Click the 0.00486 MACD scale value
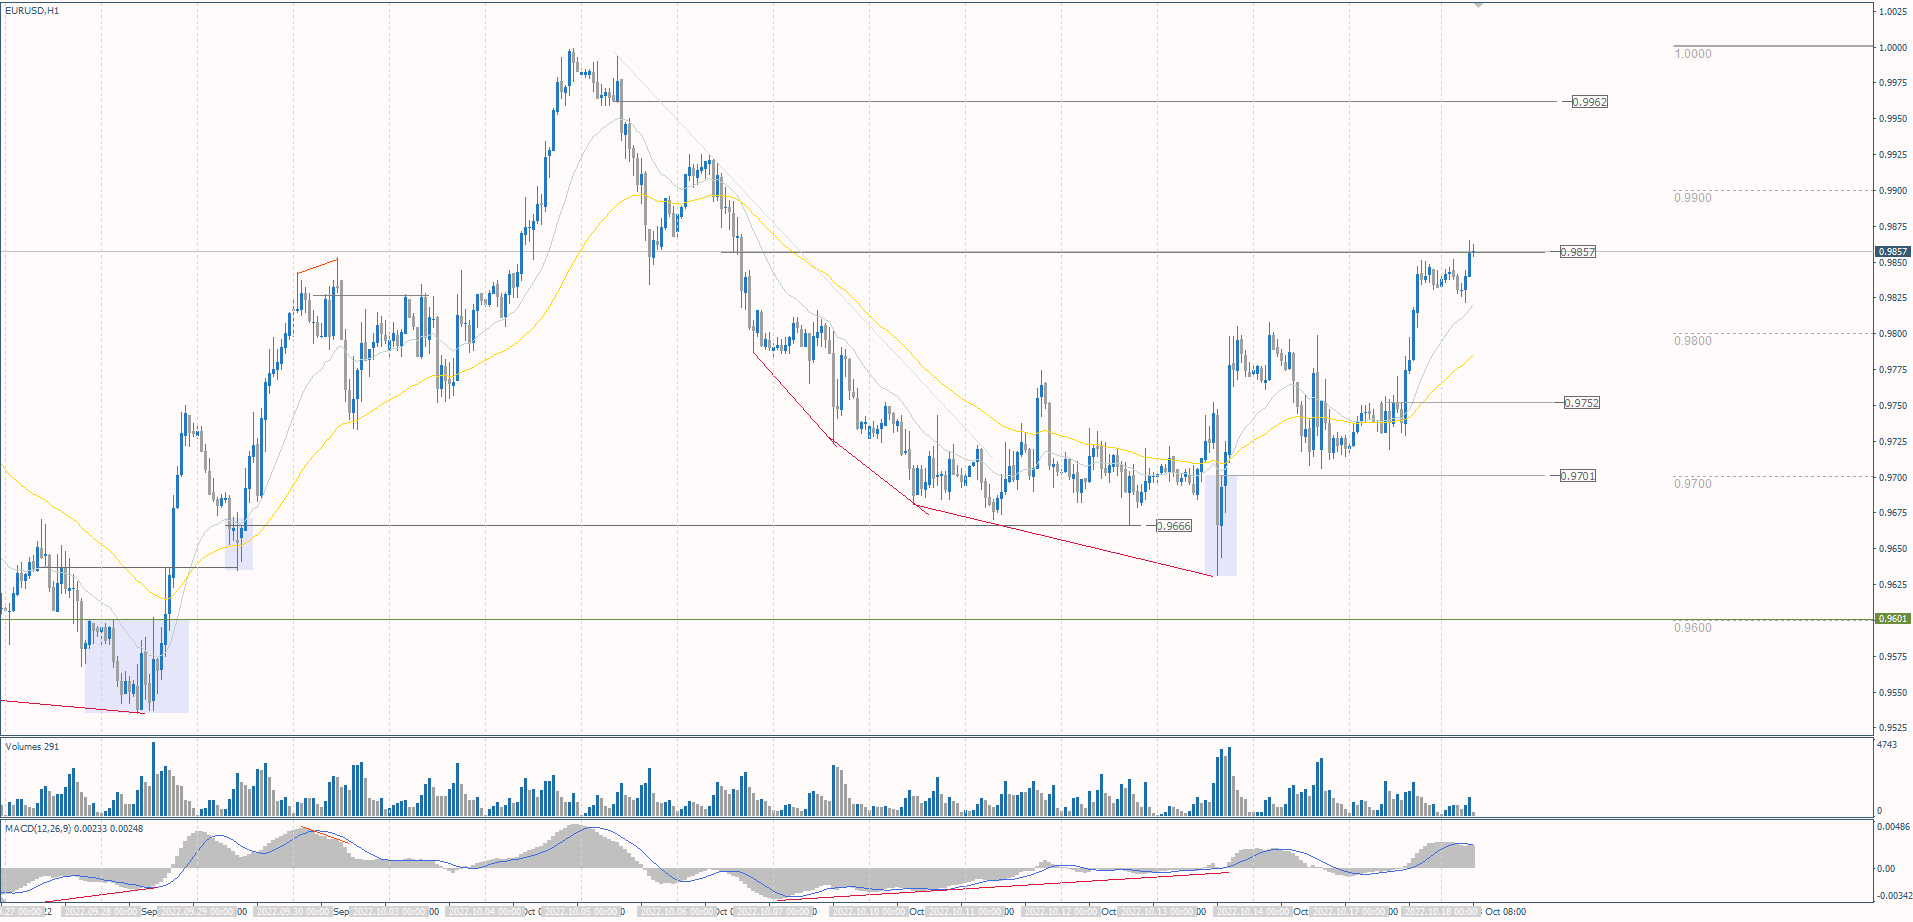The height and width of the screenshot is (922, 1913). 1893,828
